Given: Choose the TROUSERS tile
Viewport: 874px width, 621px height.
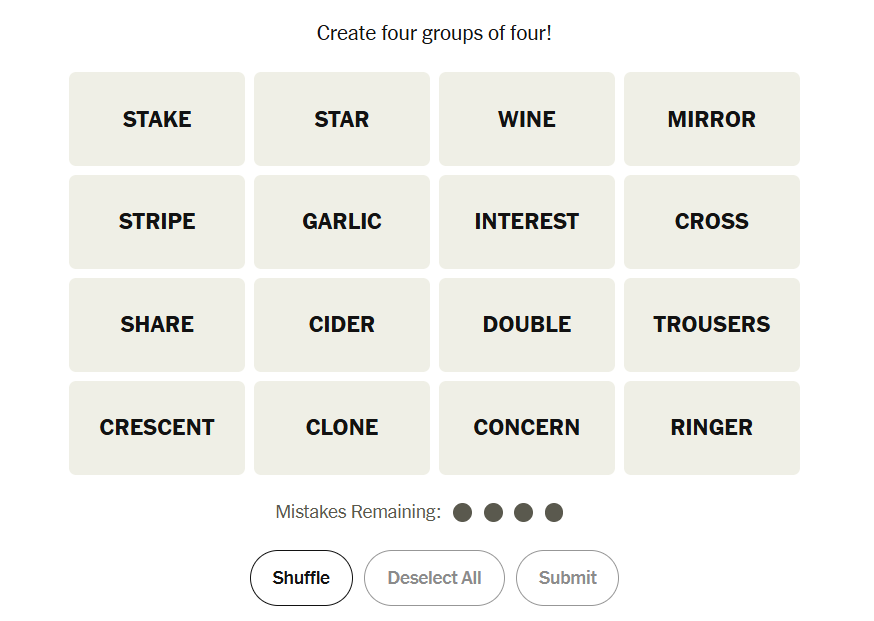Looking at the screenshot, I should [x=712, y=325].
